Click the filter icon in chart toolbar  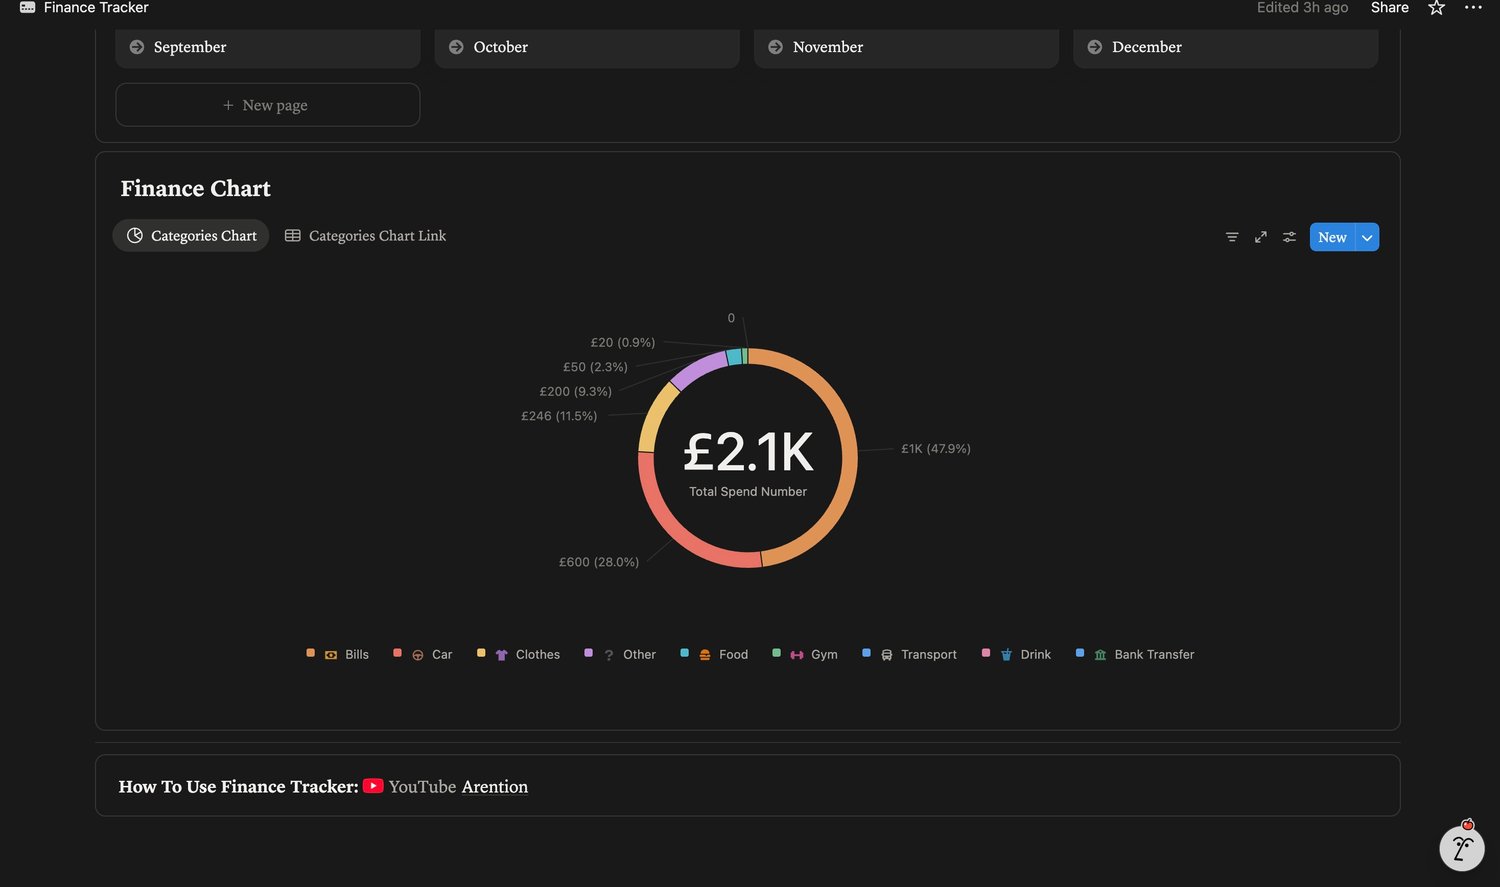pos(1232,237)
